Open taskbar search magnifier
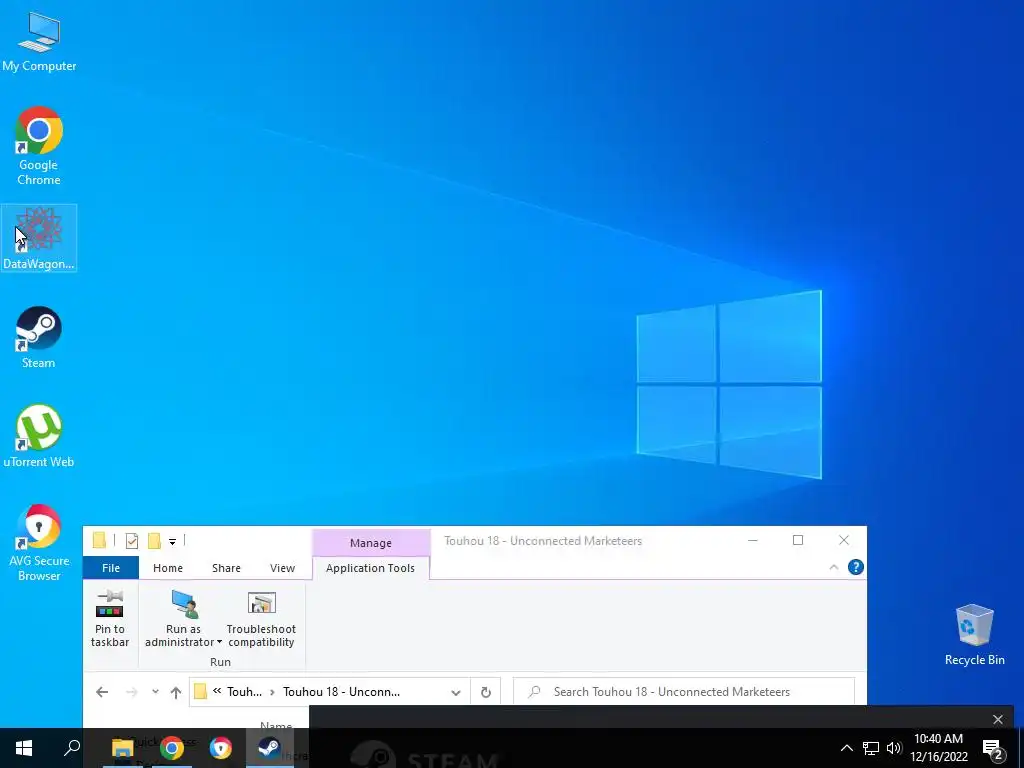 [x=72, y=747]
